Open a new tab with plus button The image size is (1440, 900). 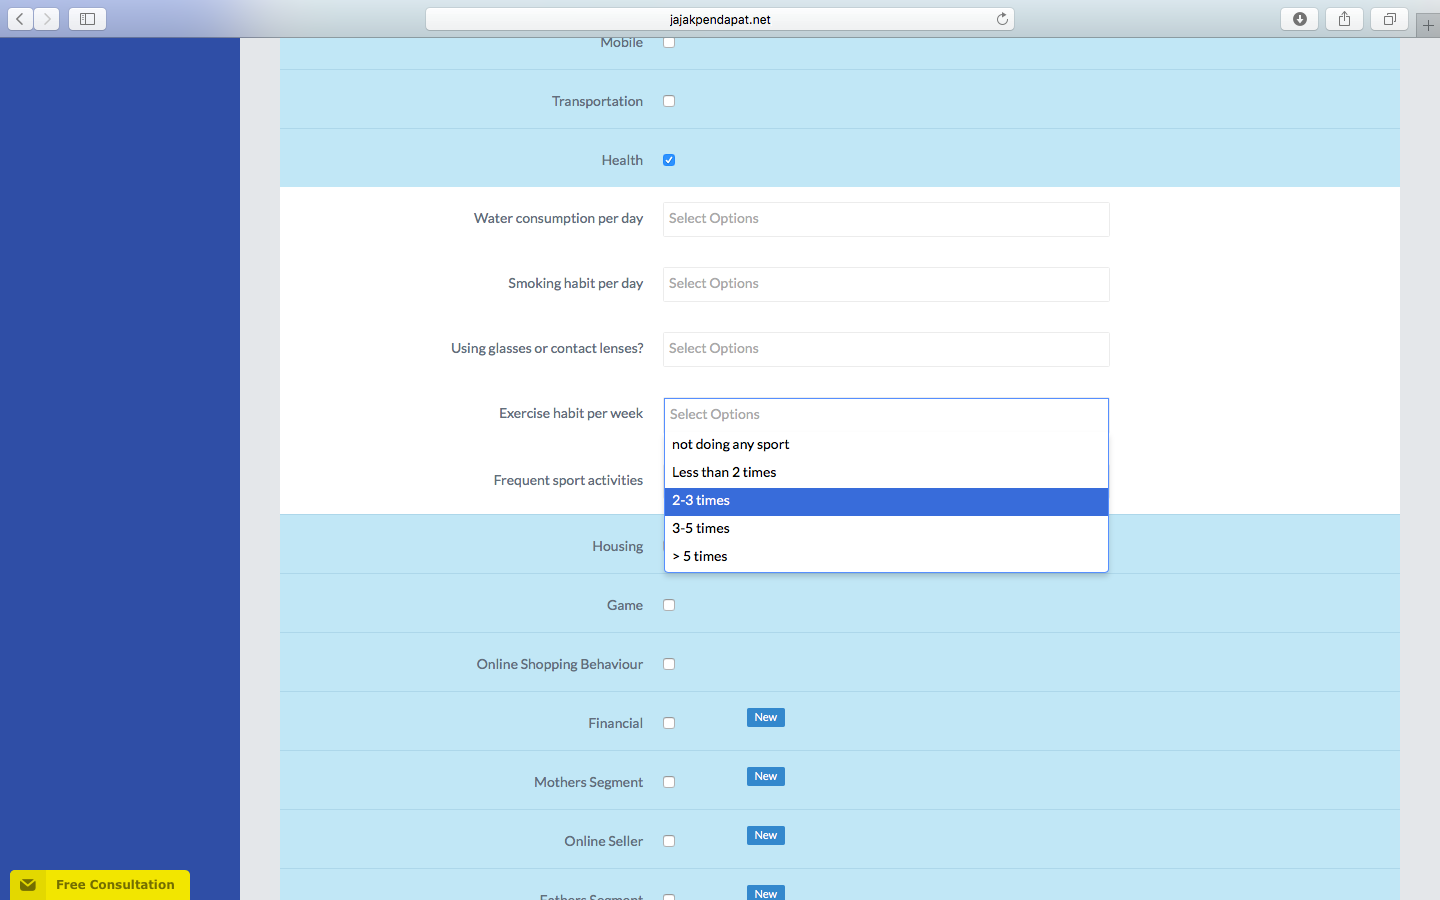click(x=1428, y=26)
